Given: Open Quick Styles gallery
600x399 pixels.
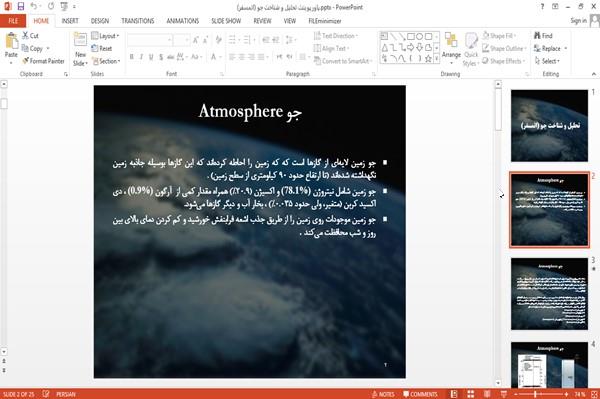Looking at the screenshot, I should [x=471, y=49].
